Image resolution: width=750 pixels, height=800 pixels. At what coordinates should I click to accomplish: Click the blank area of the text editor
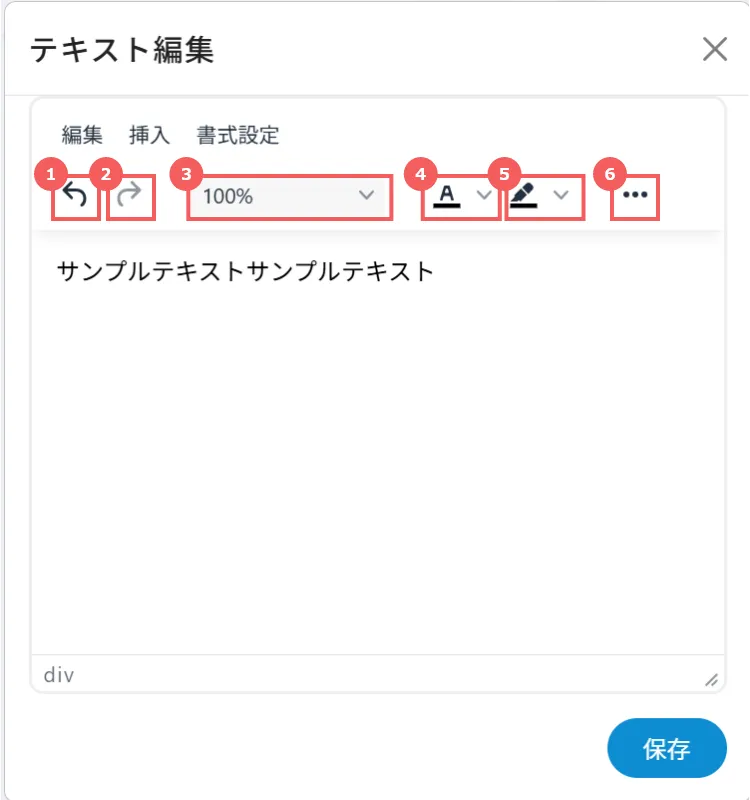tap(376, 470)
